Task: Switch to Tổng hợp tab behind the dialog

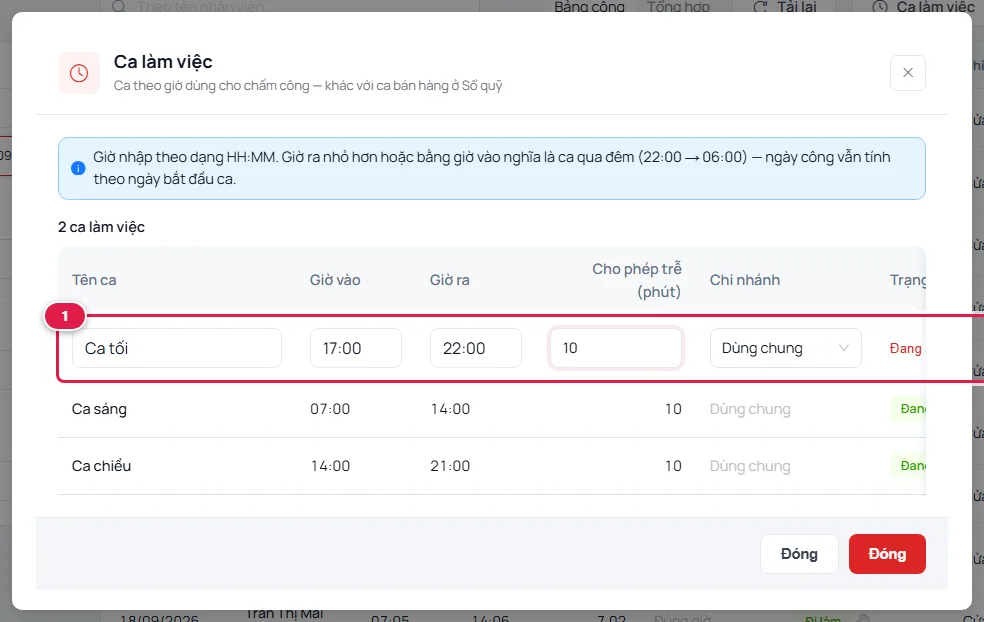Action: coord(678,7)
